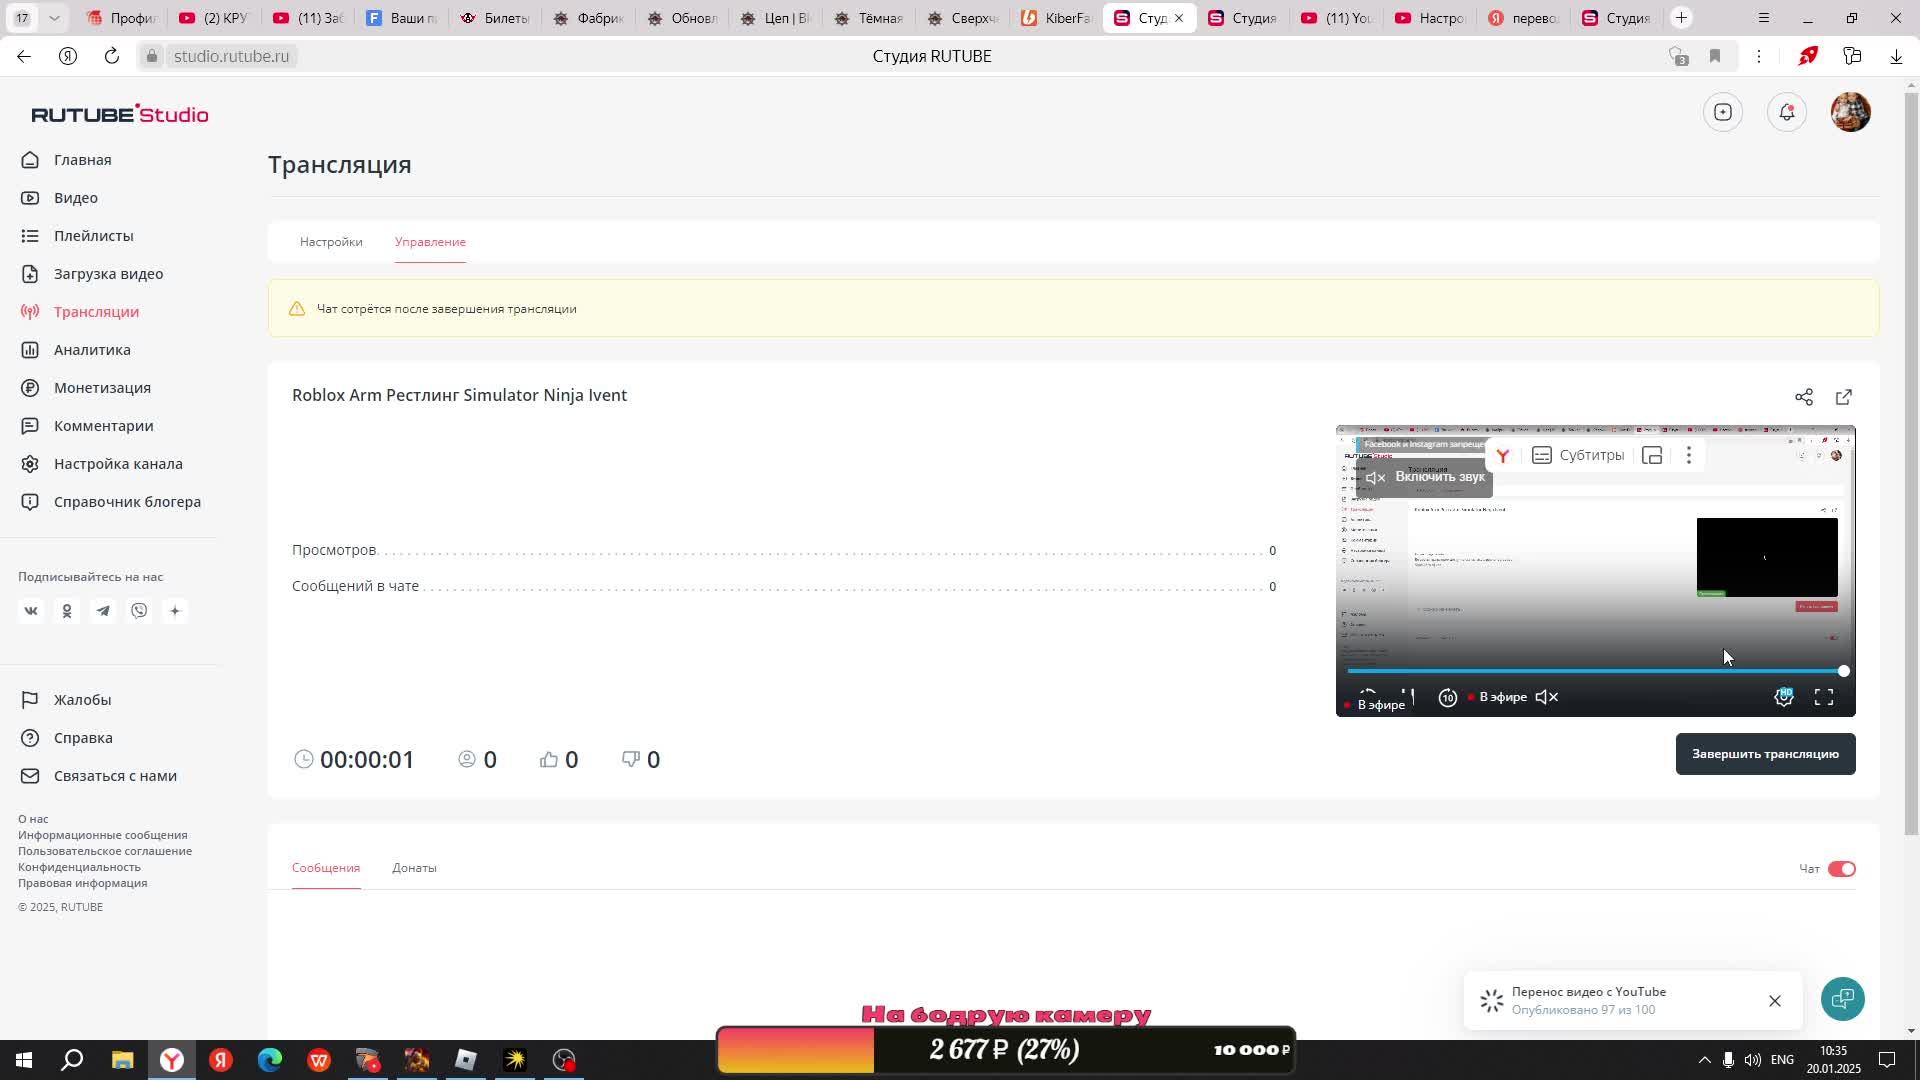Viewport: 1920px width, 1080px height.
Task: Rewind 10 seconds in the player
Action: click(x=1447, y=697)
